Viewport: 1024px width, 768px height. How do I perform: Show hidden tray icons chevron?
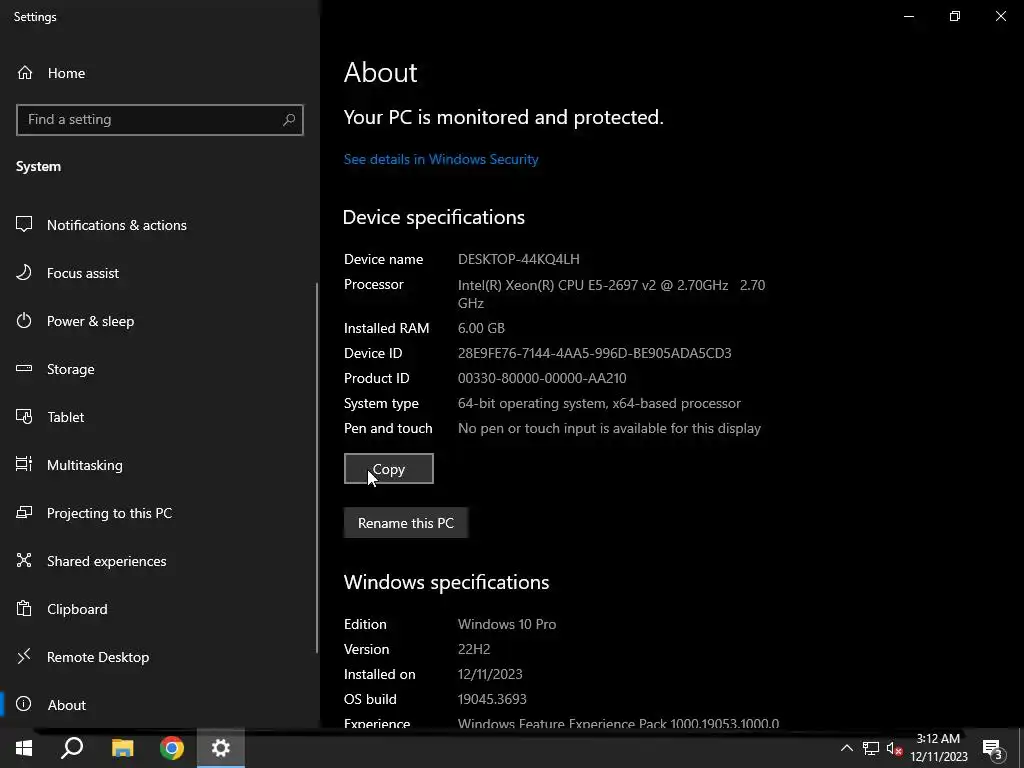(x=846, y=748)
